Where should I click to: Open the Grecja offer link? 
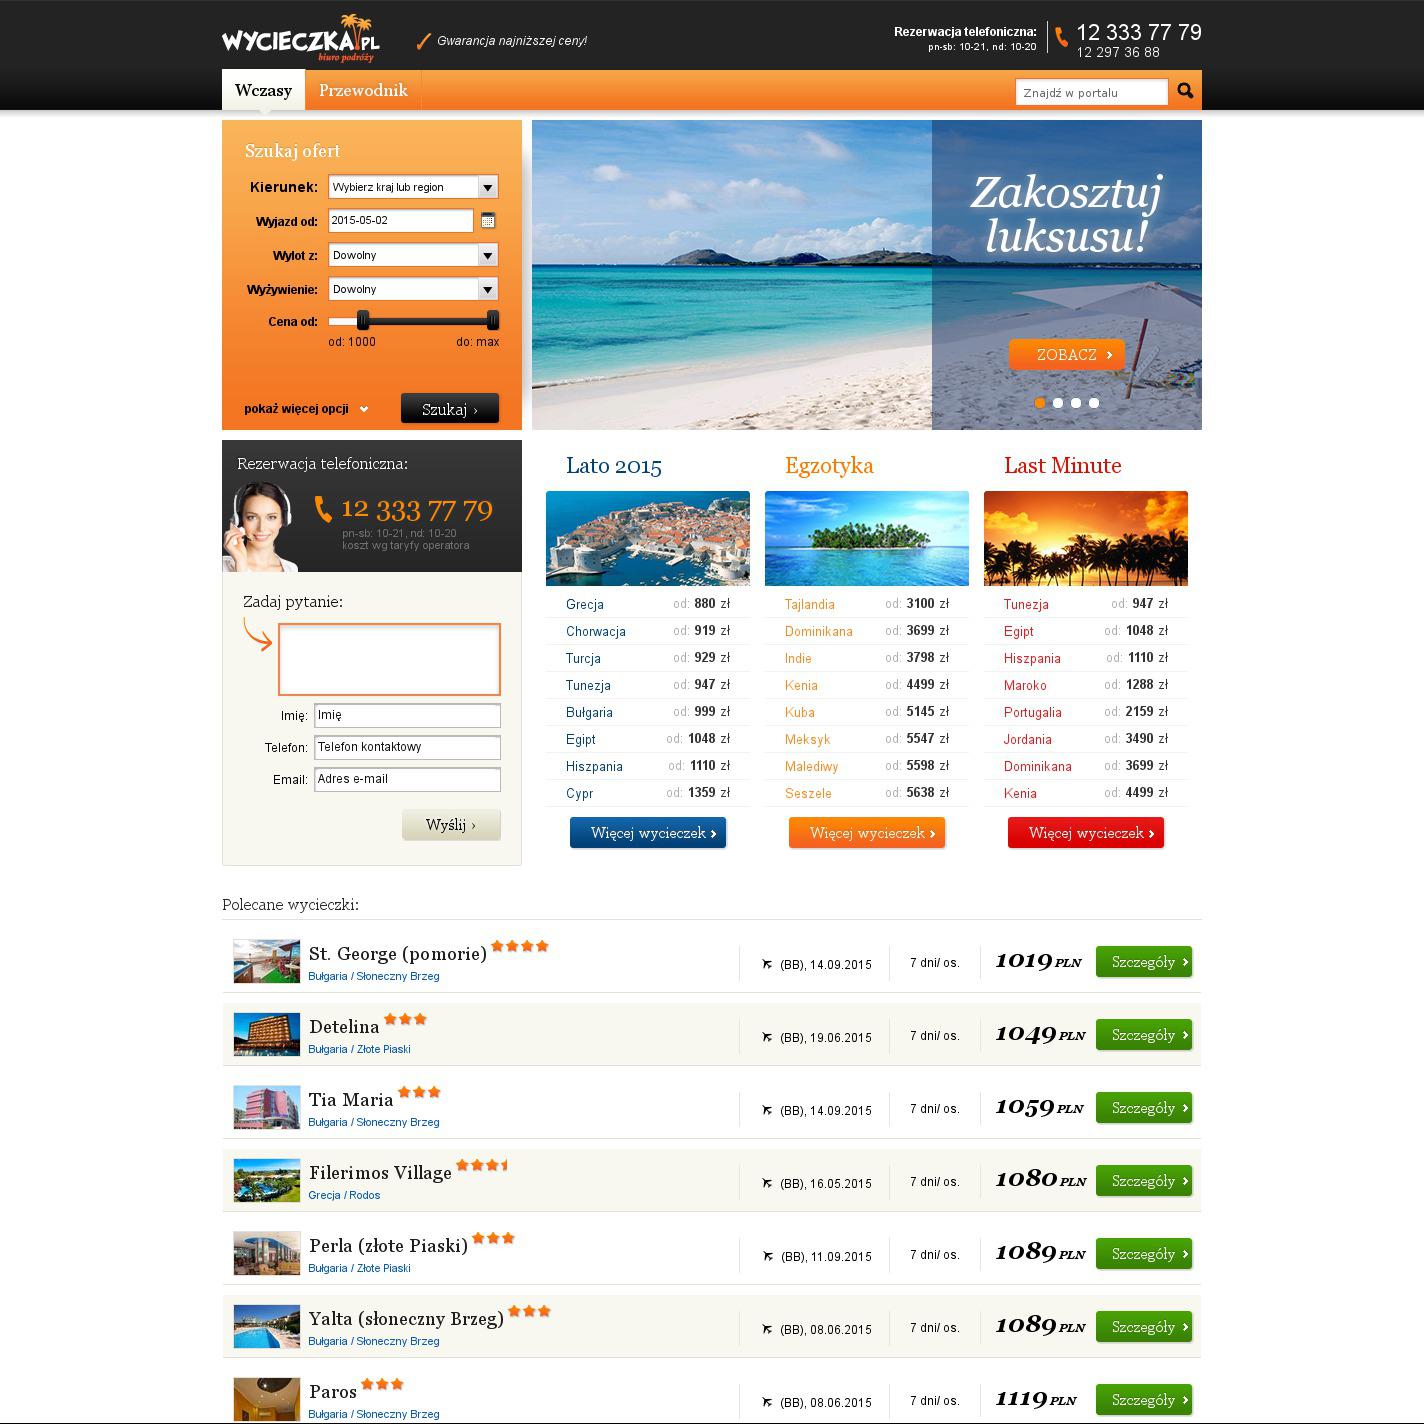click(585, 604)
